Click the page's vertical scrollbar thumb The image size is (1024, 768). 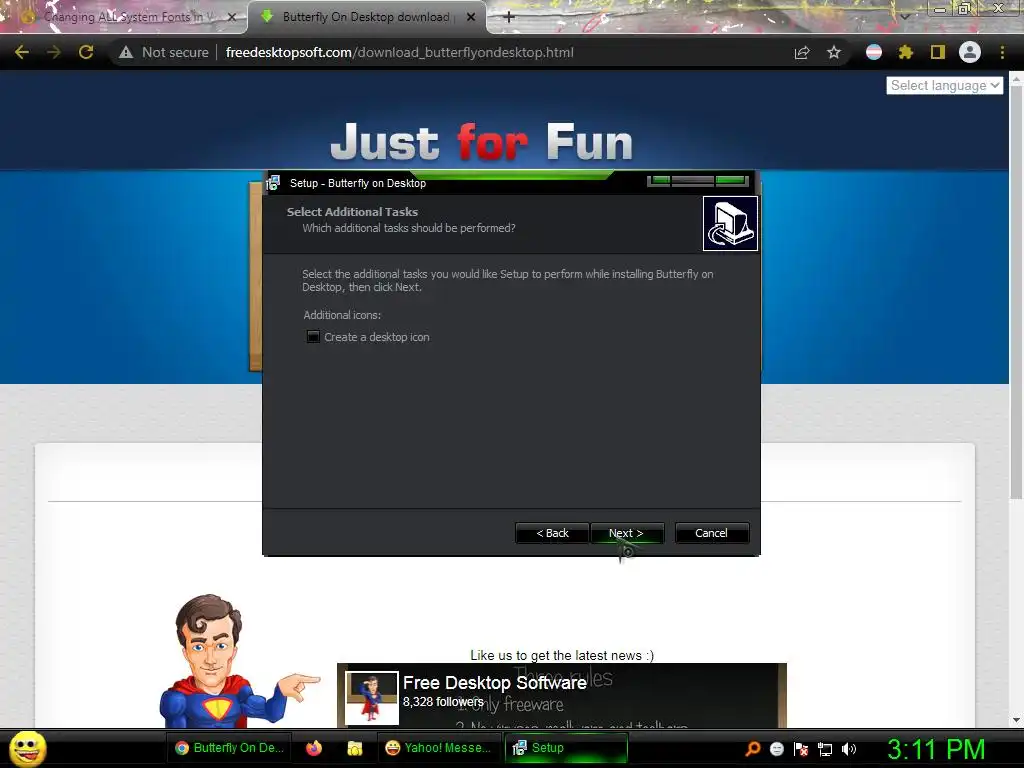pos(1016,293)
